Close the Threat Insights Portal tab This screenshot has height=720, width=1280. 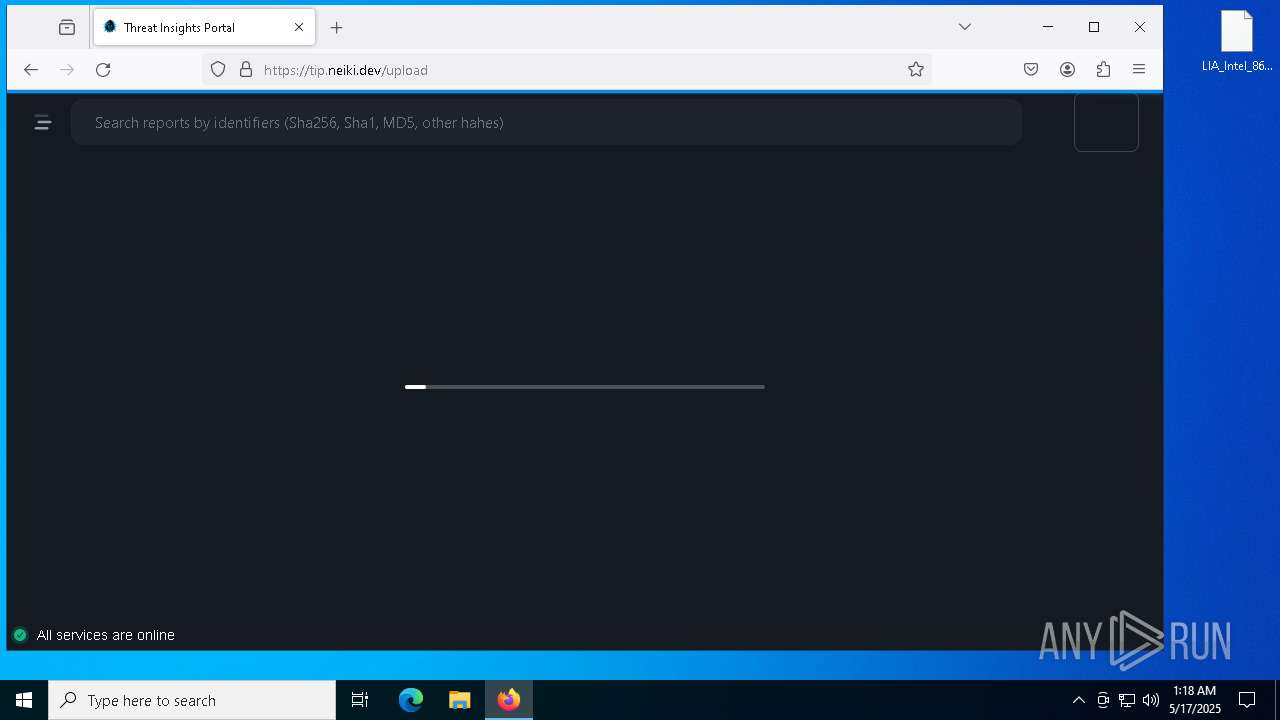(x=299, y=27)
